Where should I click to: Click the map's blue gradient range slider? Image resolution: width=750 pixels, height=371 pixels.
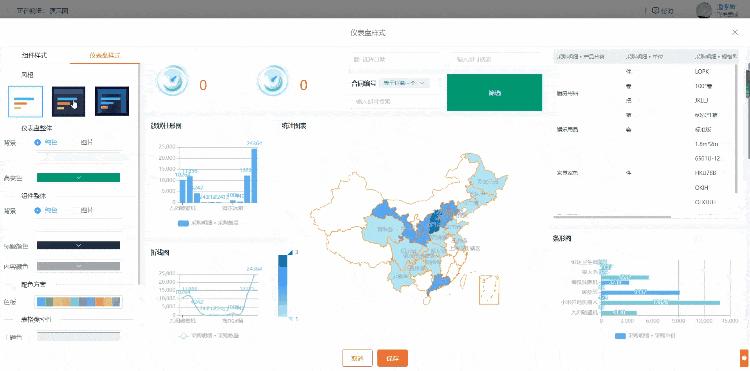[283, 286]
